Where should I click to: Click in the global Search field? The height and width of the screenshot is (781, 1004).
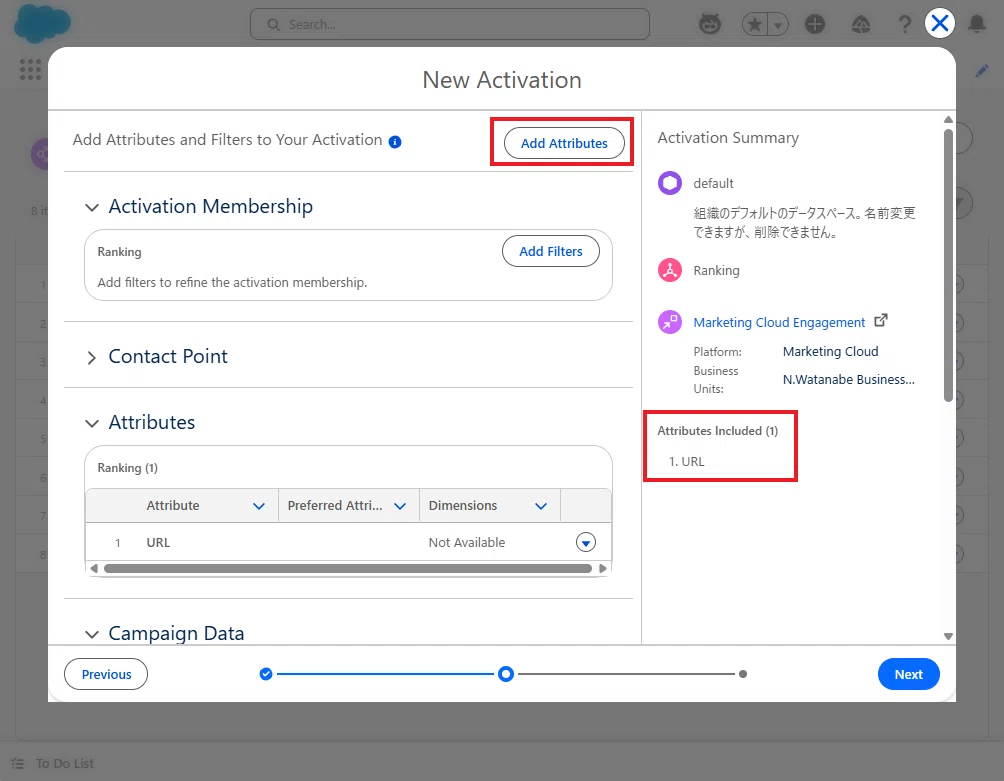tap(449, 24)
